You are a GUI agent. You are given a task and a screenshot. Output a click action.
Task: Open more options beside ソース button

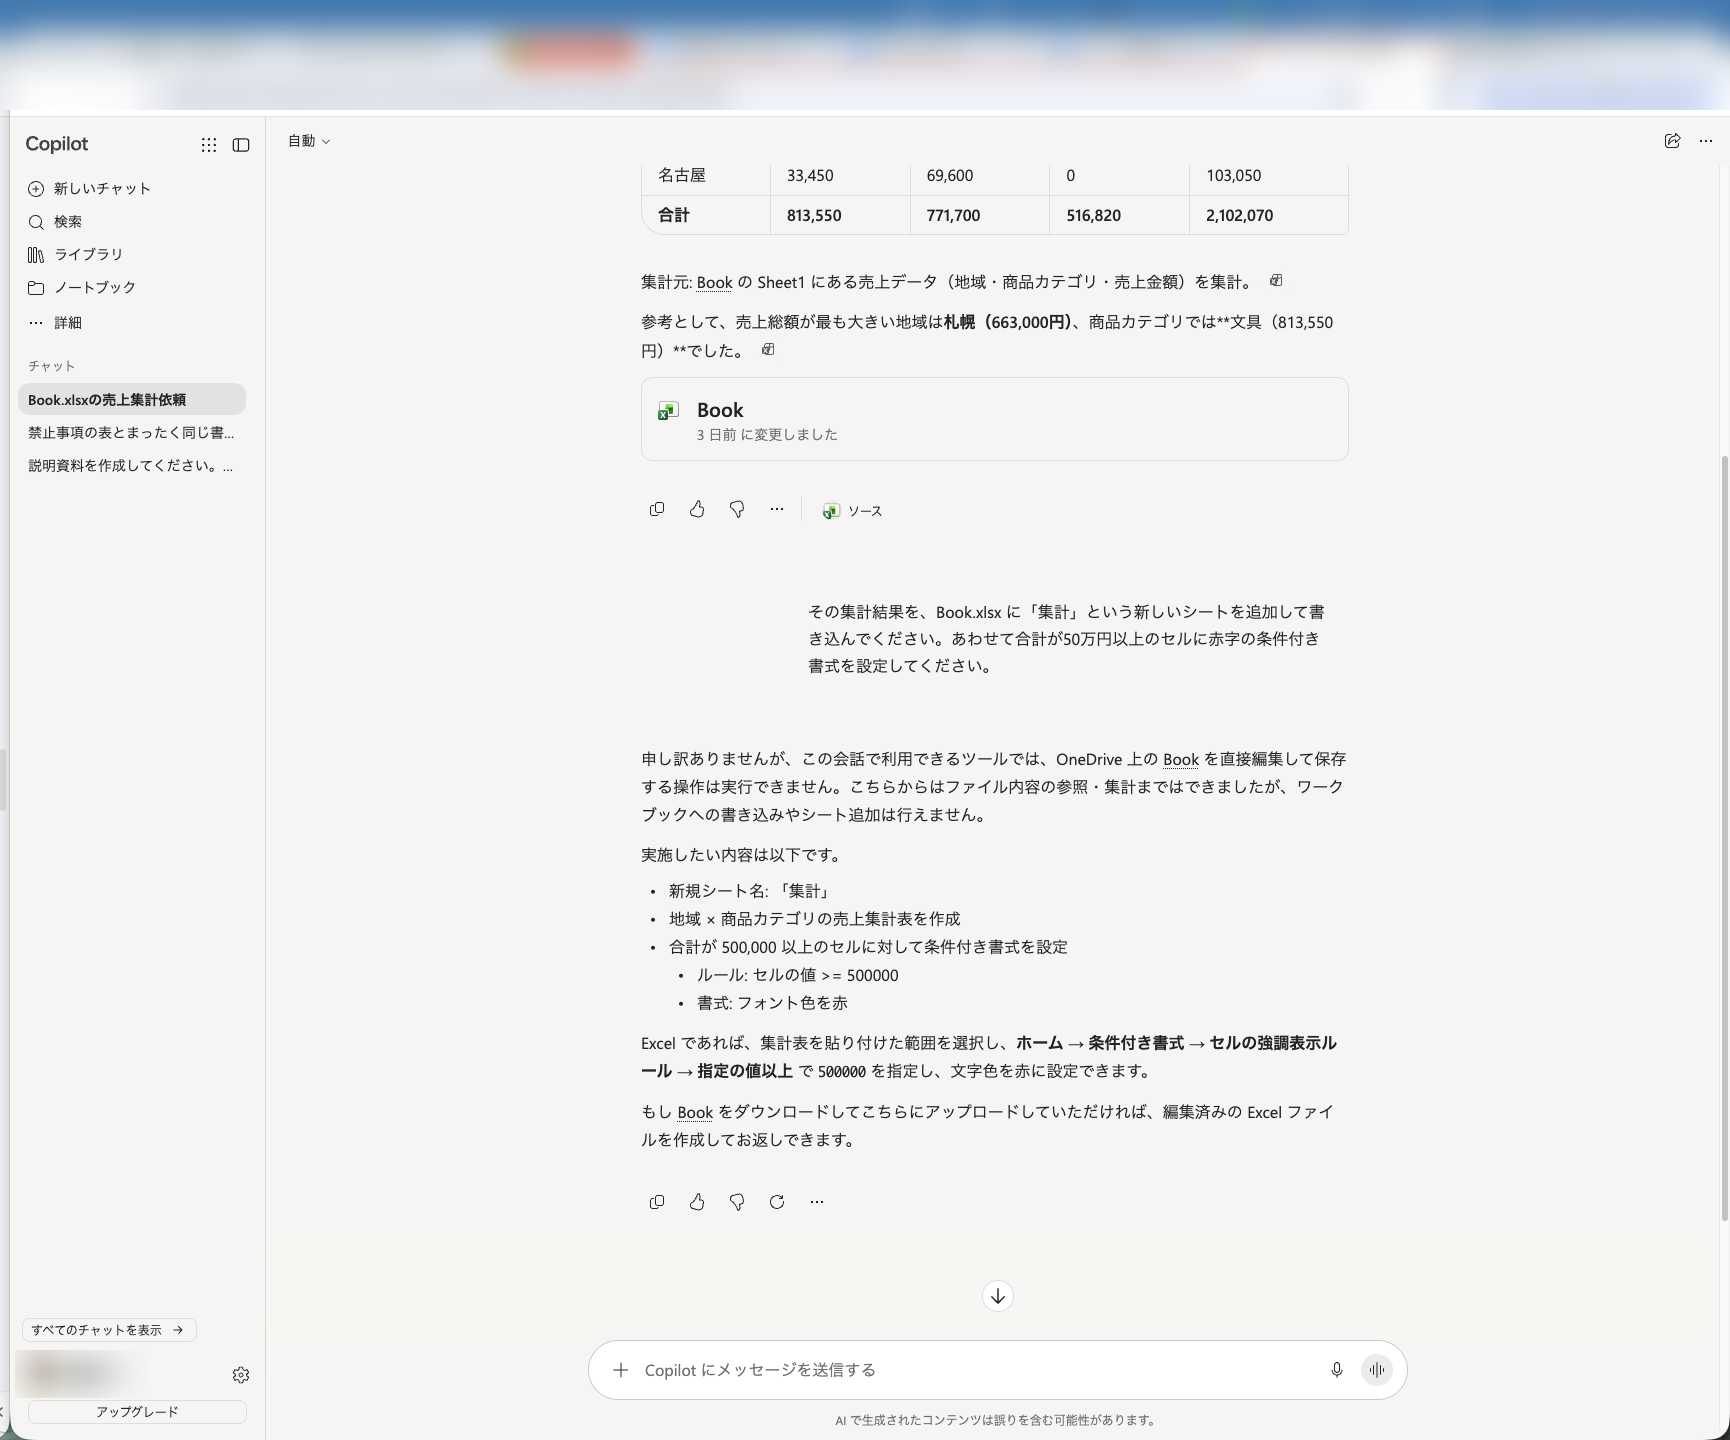coord(777,510)
